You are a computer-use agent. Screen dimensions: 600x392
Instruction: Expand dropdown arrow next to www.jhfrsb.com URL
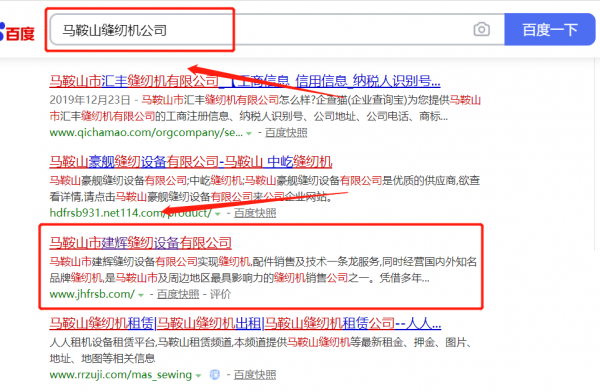[x=141, y=295]
